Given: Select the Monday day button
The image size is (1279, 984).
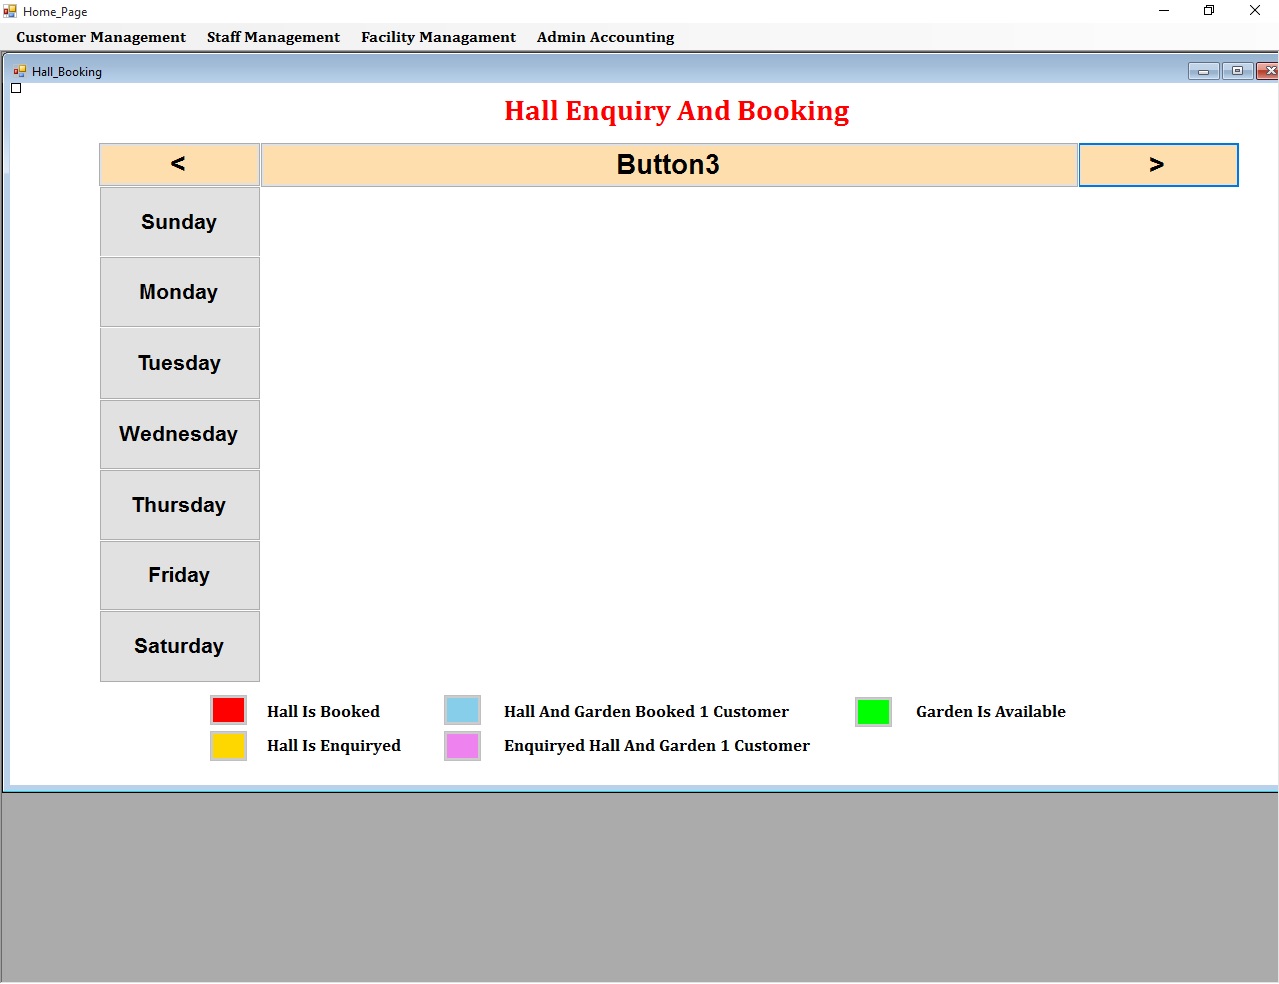Looking at the screenshot, I should (179, 292).
